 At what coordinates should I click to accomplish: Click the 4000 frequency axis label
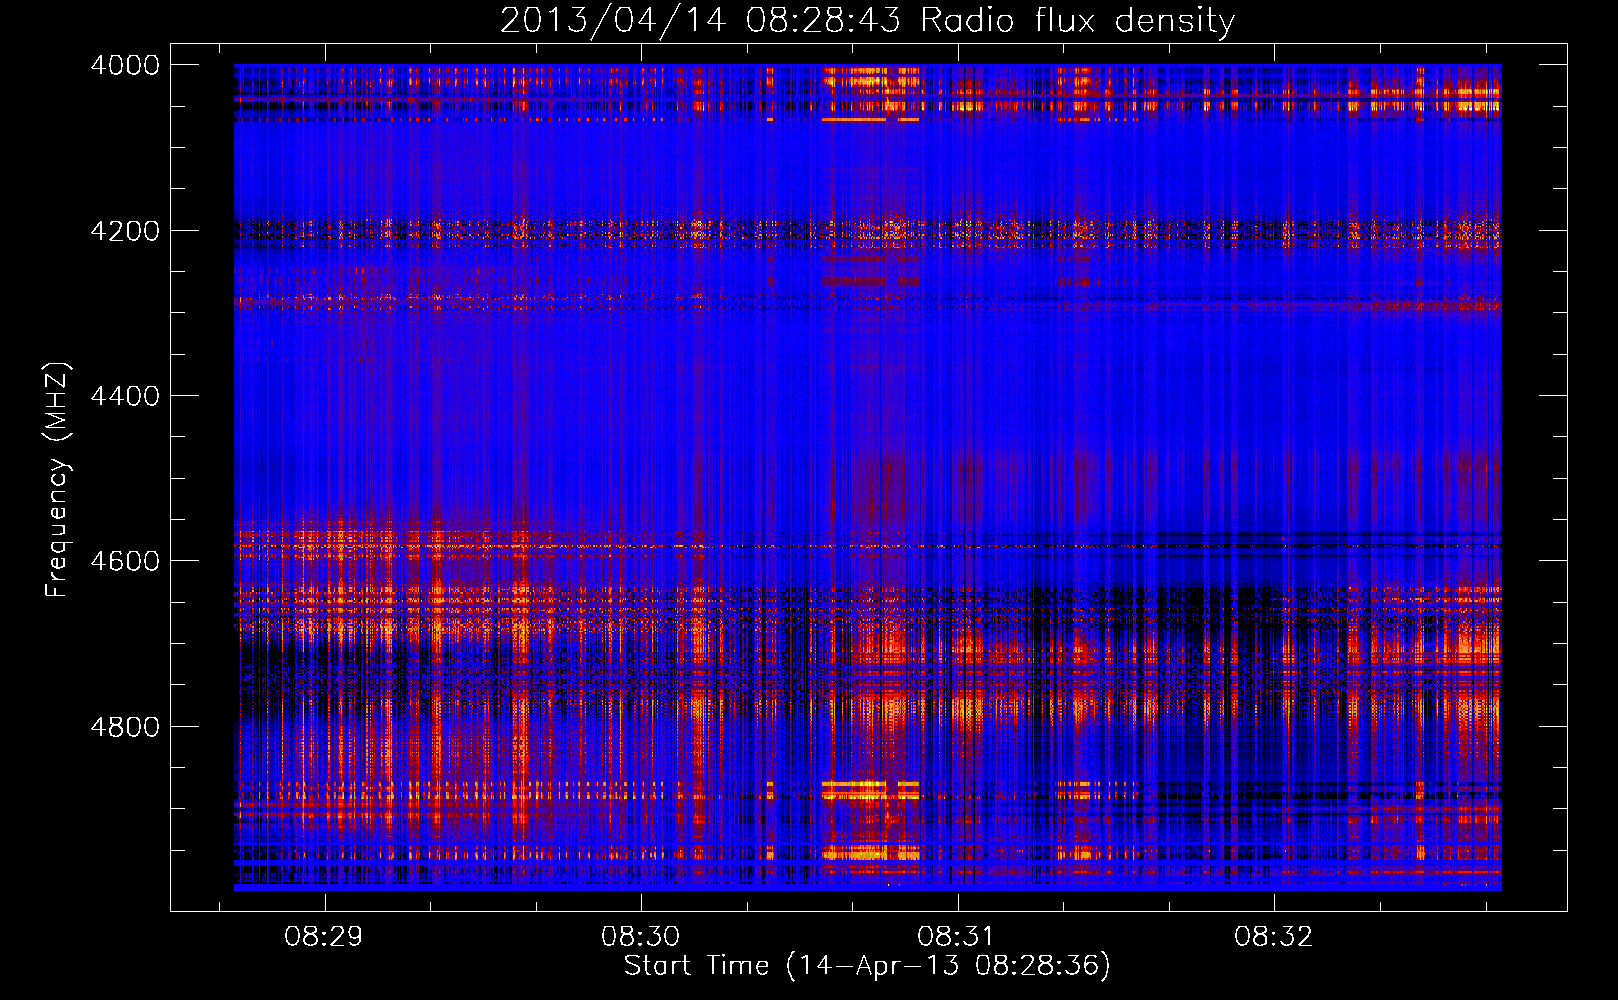(125, 65)
